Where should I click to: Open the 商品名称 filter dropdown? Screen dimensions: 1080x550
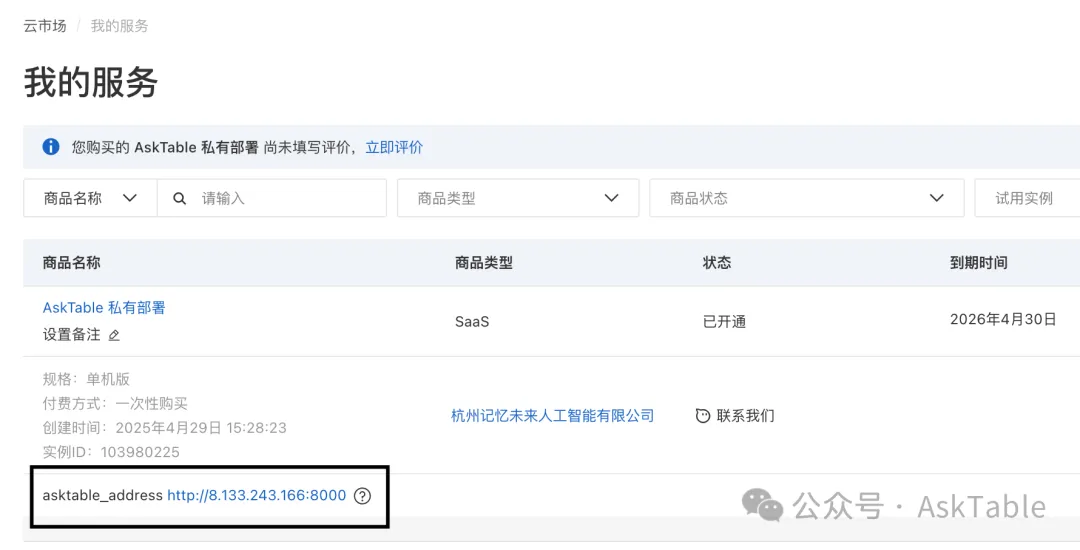click(90, 198)
